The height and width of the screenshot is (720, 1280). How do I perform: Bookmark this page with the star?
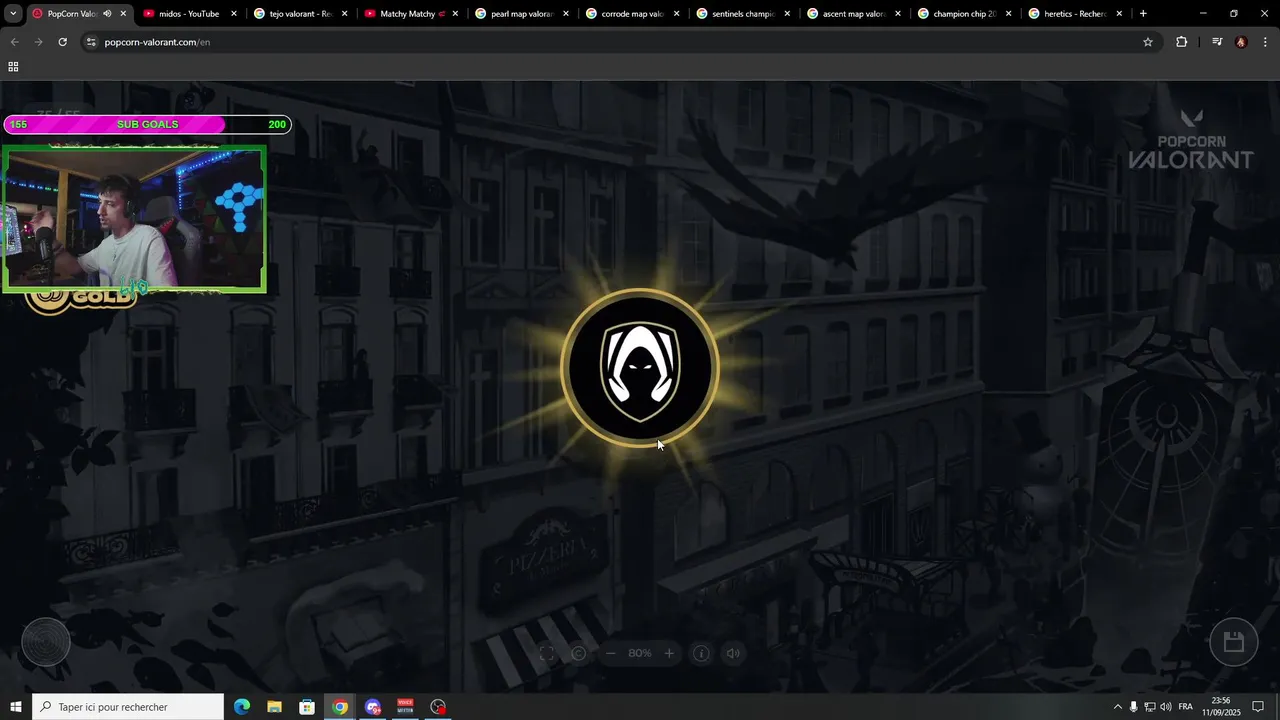1148,42
